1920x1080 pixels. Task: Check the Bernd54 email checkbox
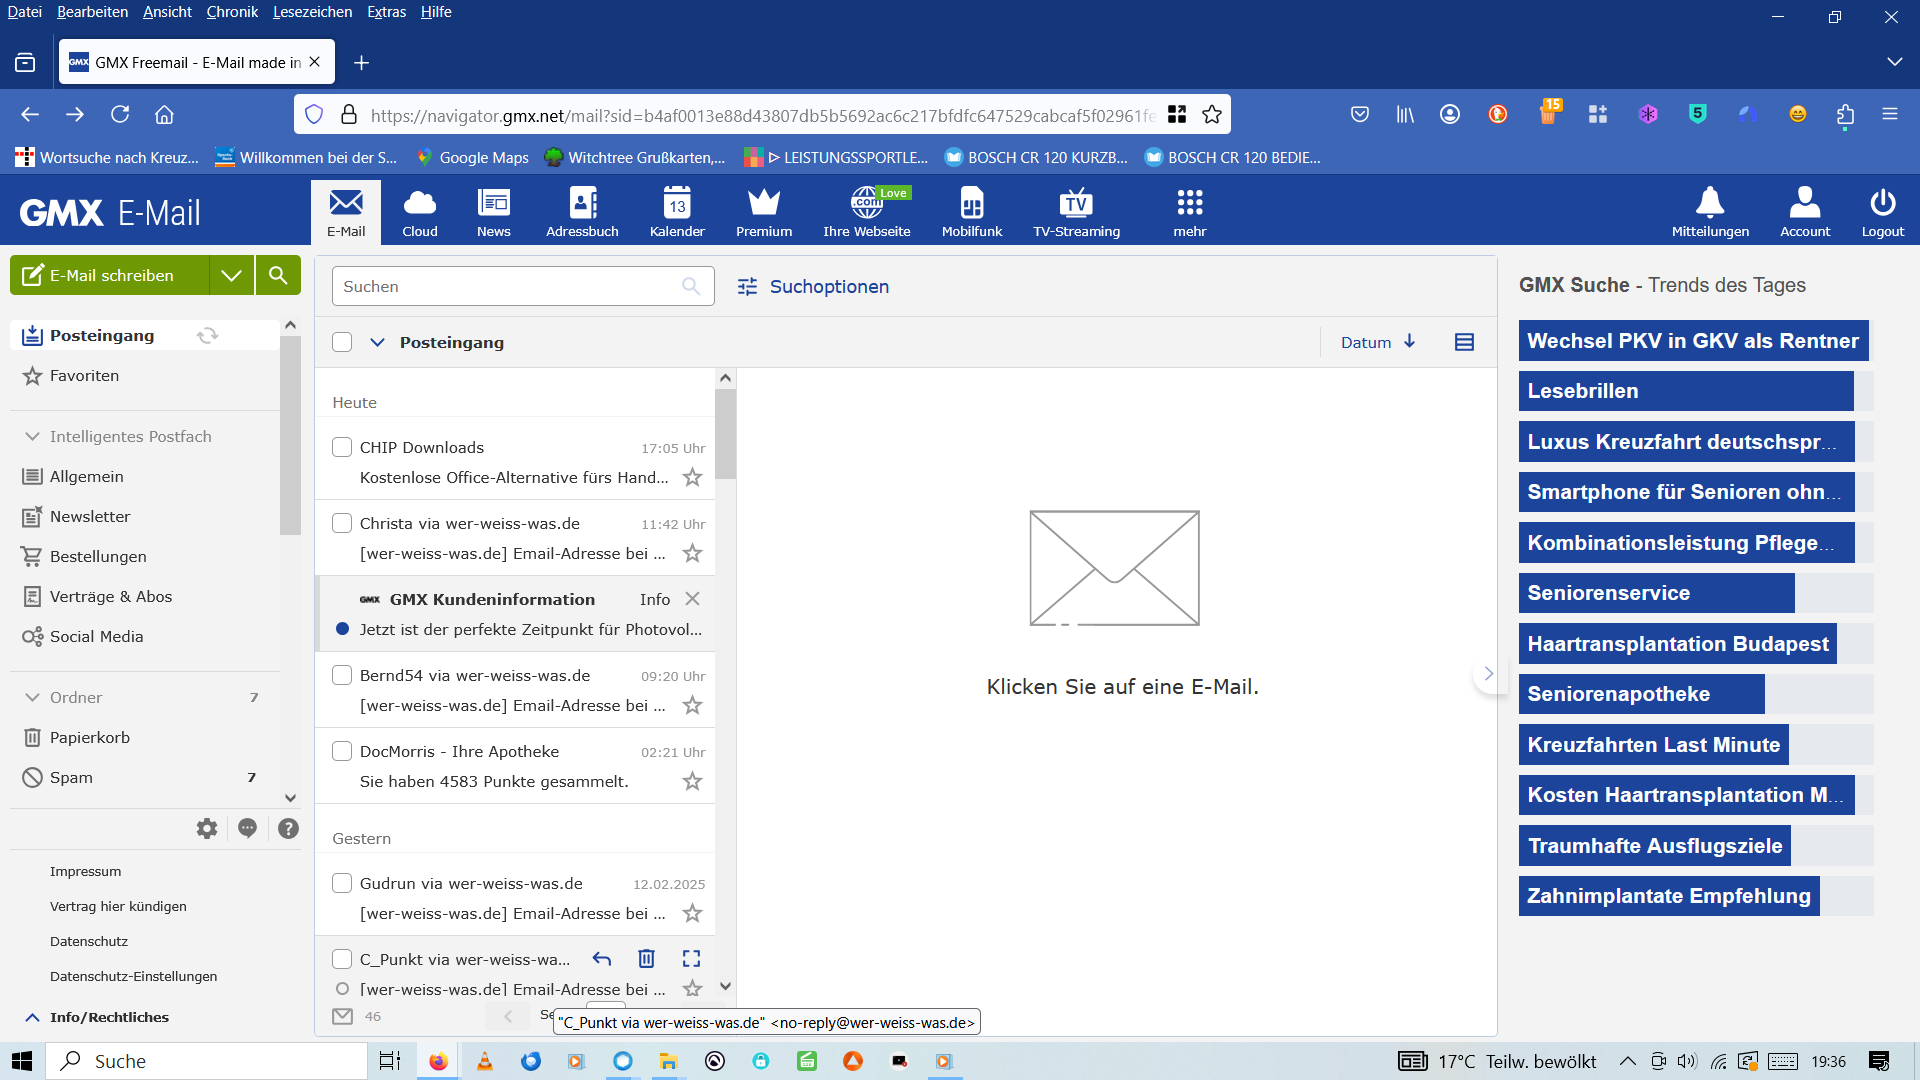[x=342, y=675]
